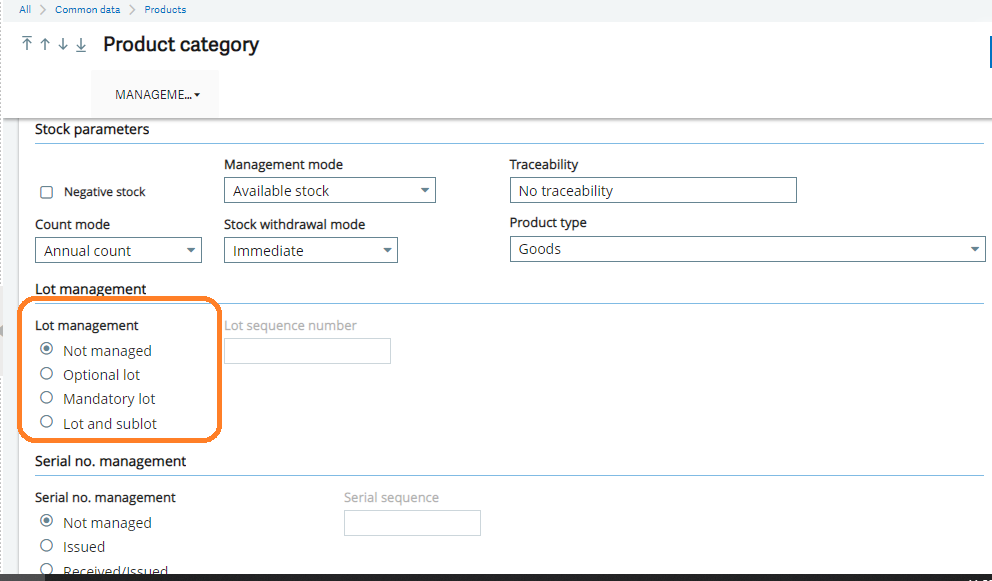Select the Optional lot radio button
This screenshot has height=581, width=992.
tap(46, 374)
